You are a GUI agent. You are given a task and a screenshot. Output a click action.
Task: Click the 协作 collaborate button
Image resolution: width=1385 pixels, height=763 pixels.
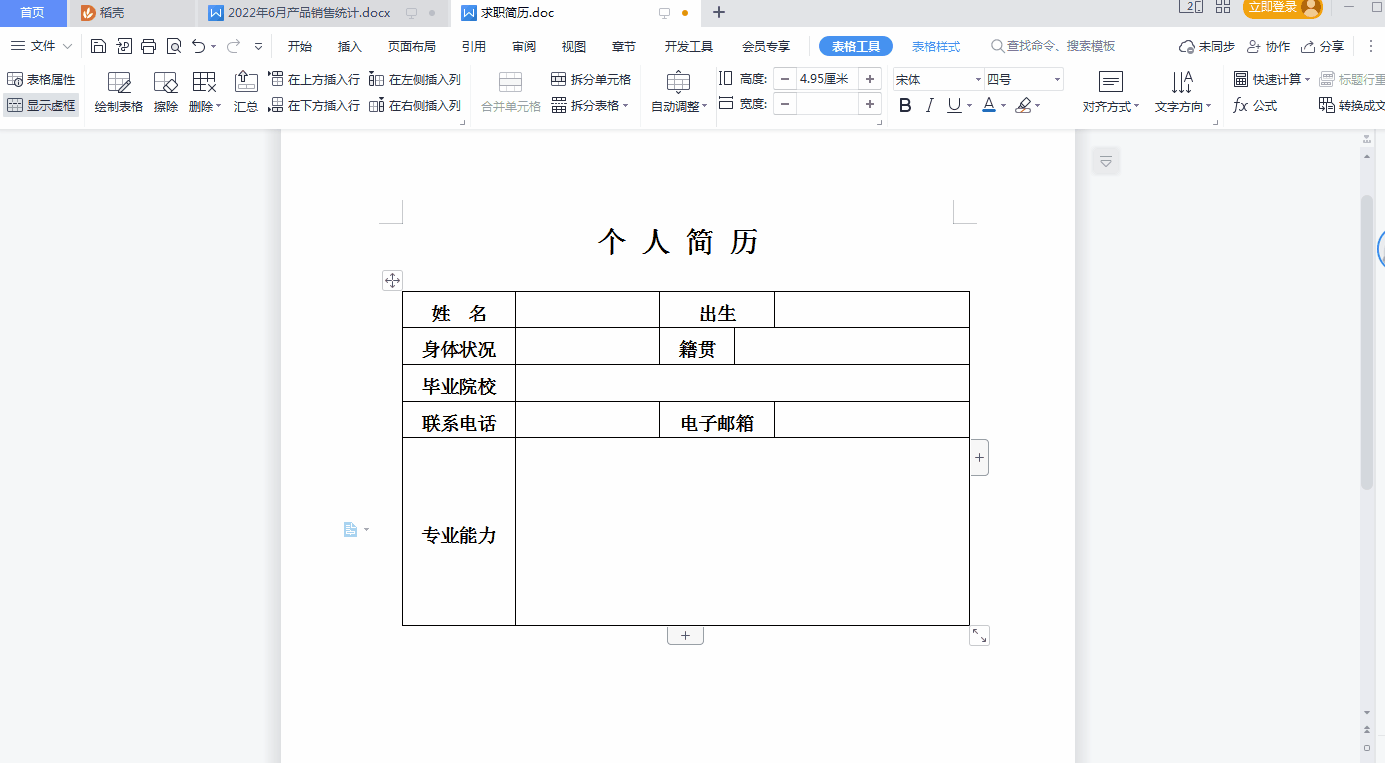coord(1268,46)
